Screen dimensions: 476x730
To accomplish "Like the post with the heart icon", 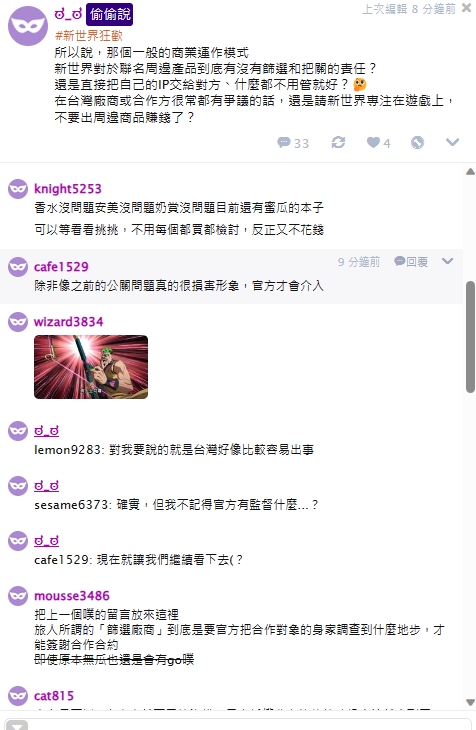I will point(373,142).
